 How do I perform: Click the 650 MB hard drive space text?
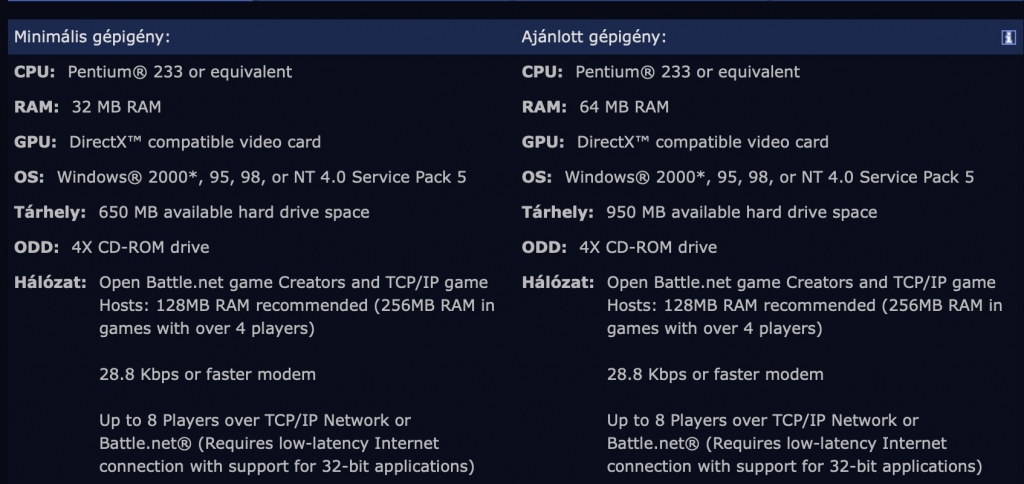pyautogui.click(x=234, y=212)
